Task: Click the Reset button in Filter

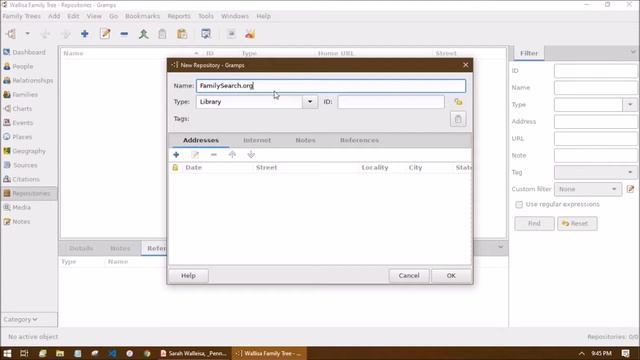Action: point(577,224)
